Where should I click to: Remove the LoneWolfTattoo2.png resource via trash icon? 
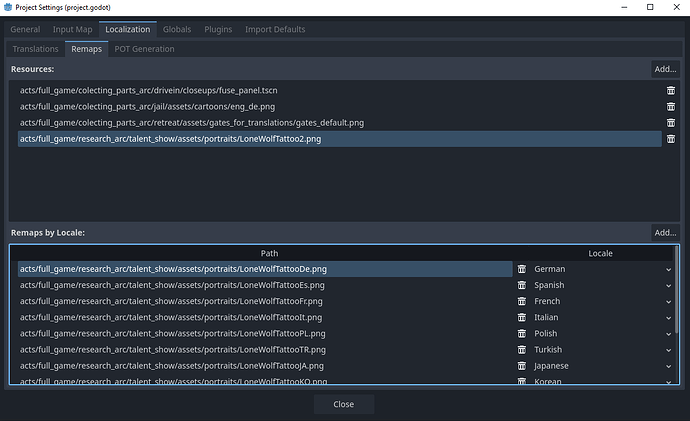click(x=671, y=139)
